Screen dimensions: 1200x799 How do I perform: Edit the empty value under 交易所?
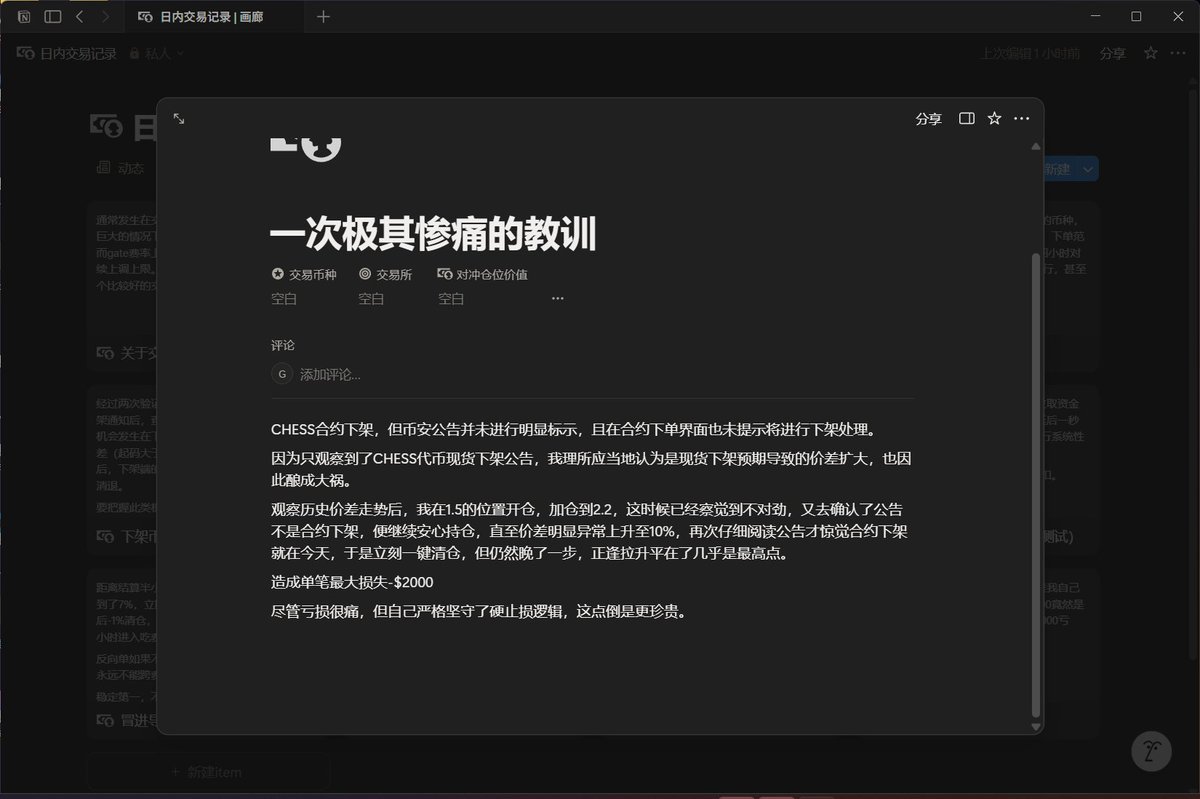click(372, 299)
